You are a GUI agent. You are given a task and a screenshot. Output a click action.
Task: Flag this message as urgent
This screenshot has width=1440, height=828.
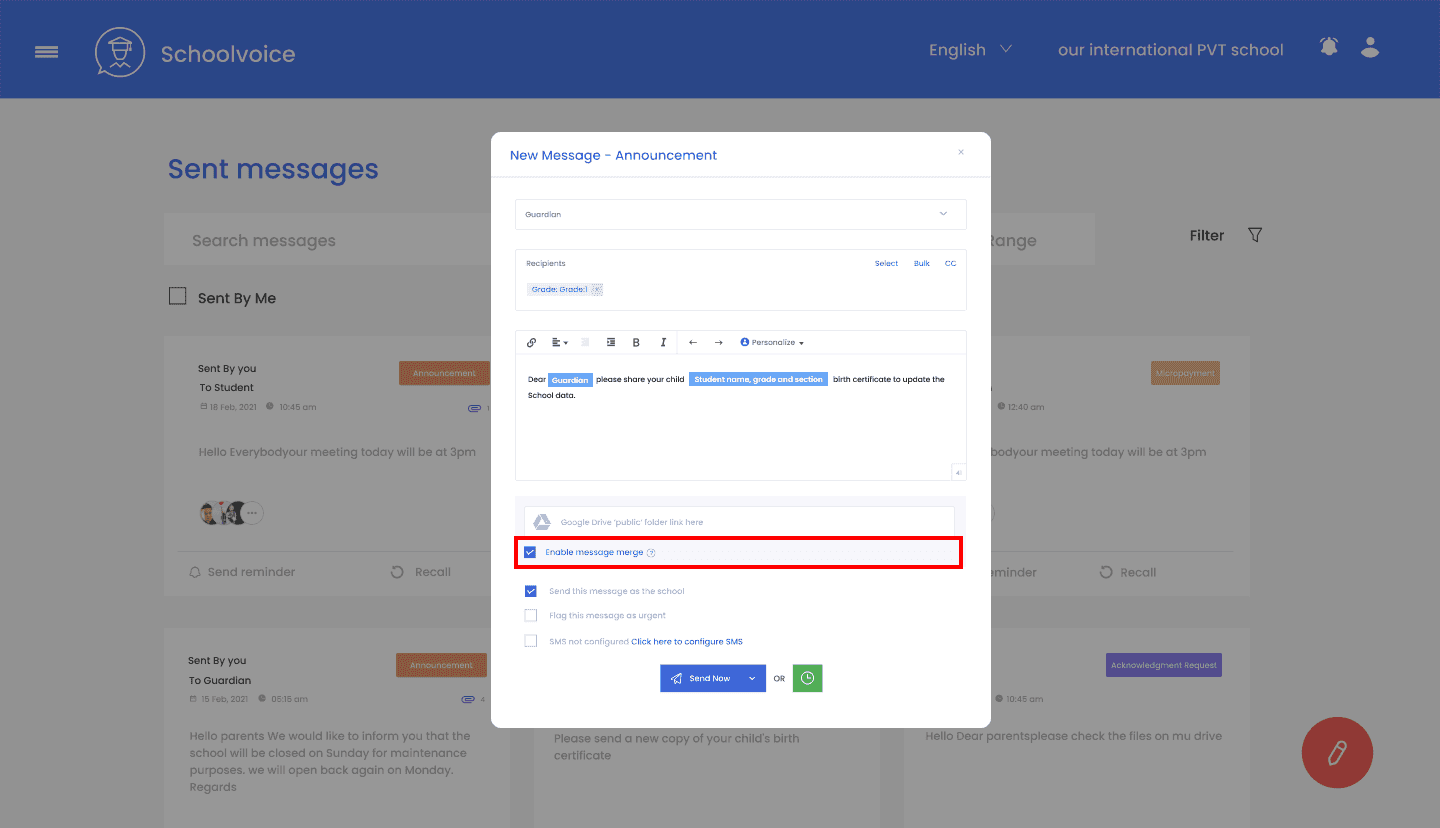[x=530, y=615]
